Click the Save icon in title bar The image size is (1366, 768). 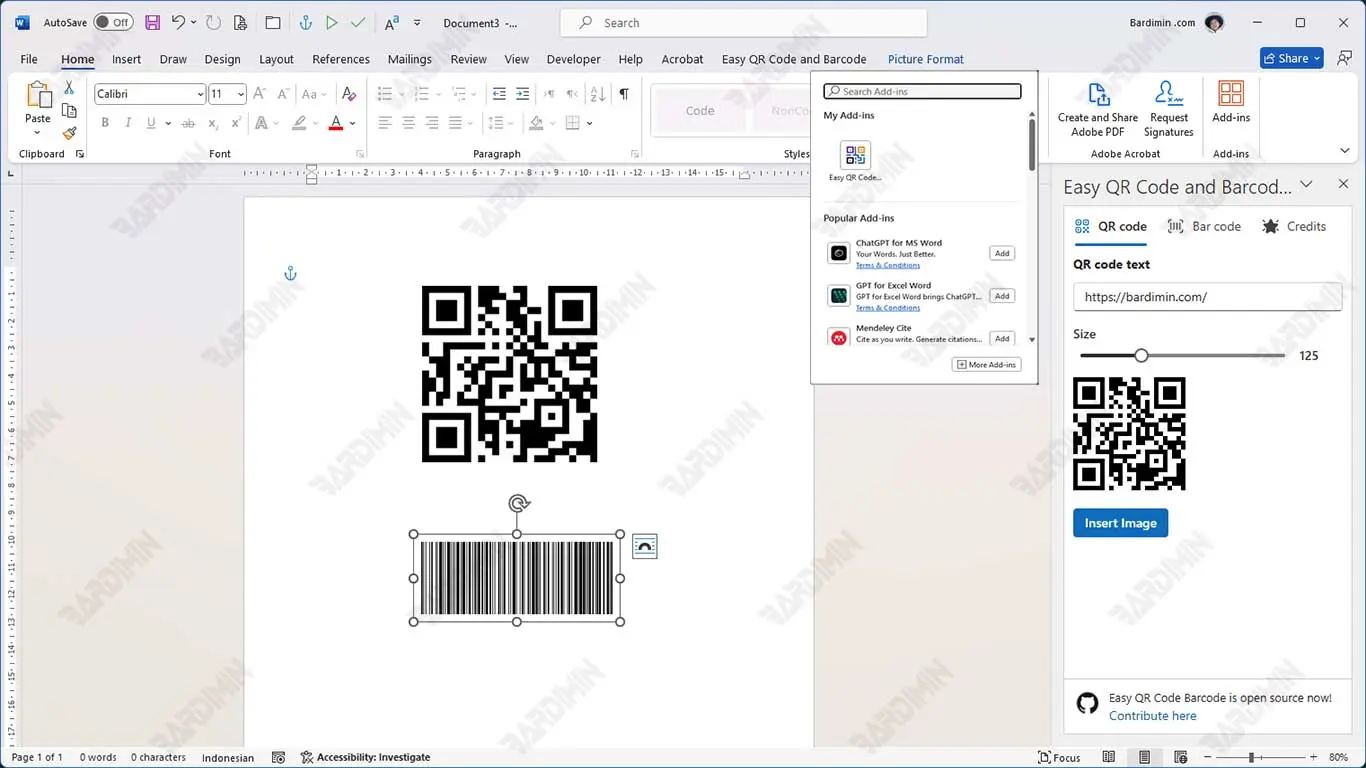(152, 22)
